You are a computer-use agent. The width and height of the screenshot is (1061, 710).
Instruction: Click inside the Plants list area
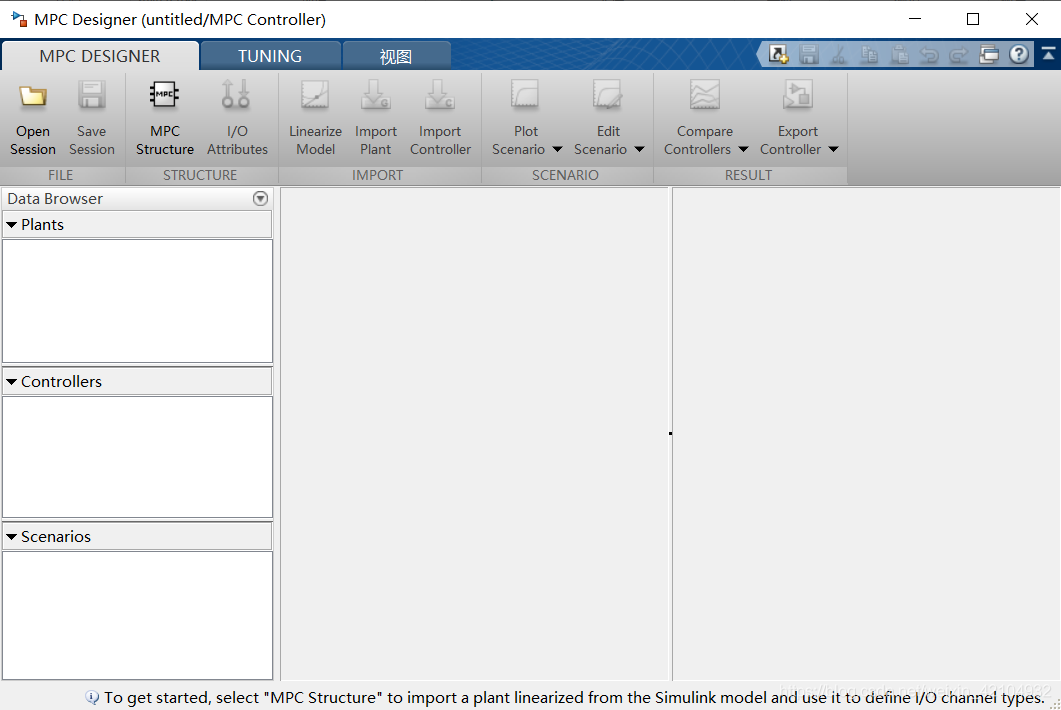[137, 301]
